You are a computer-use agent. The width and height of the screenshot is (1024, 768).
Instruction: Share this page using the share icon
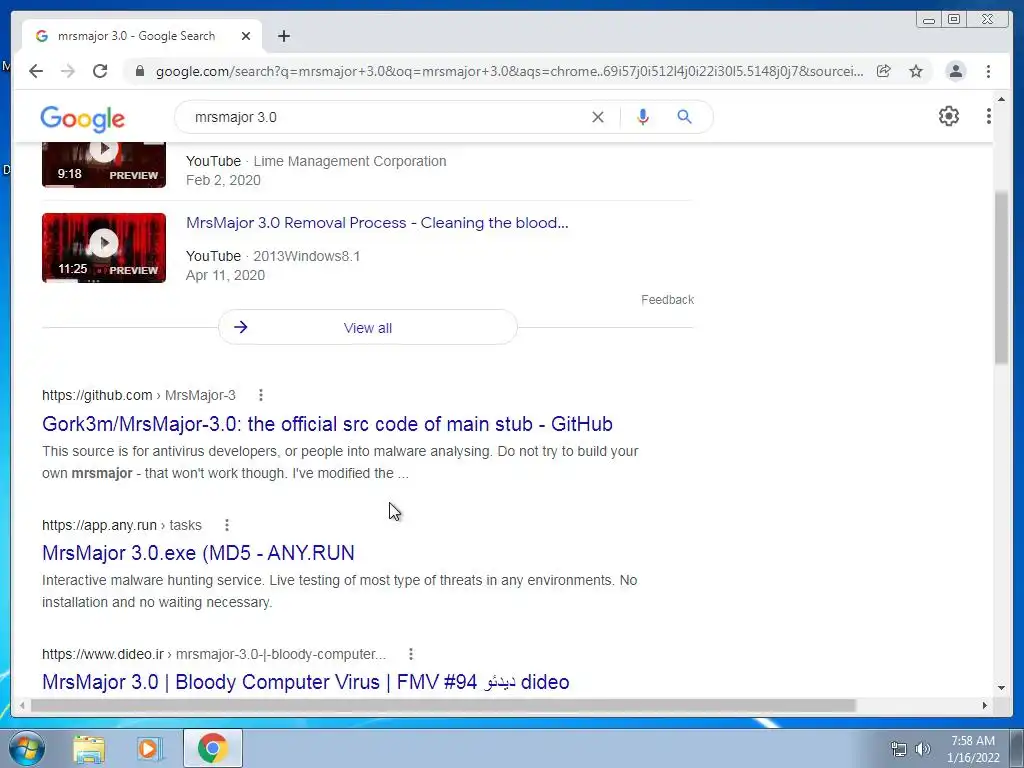[x=884, y=71]
